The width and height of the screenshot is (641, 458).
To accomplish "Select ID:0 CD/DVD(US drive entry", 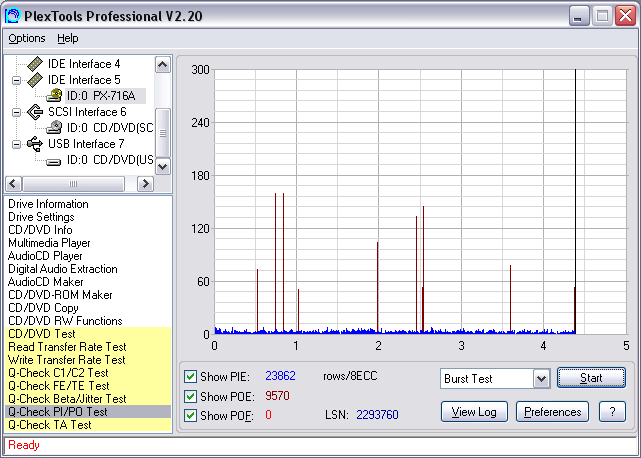I will coord(110,160).
